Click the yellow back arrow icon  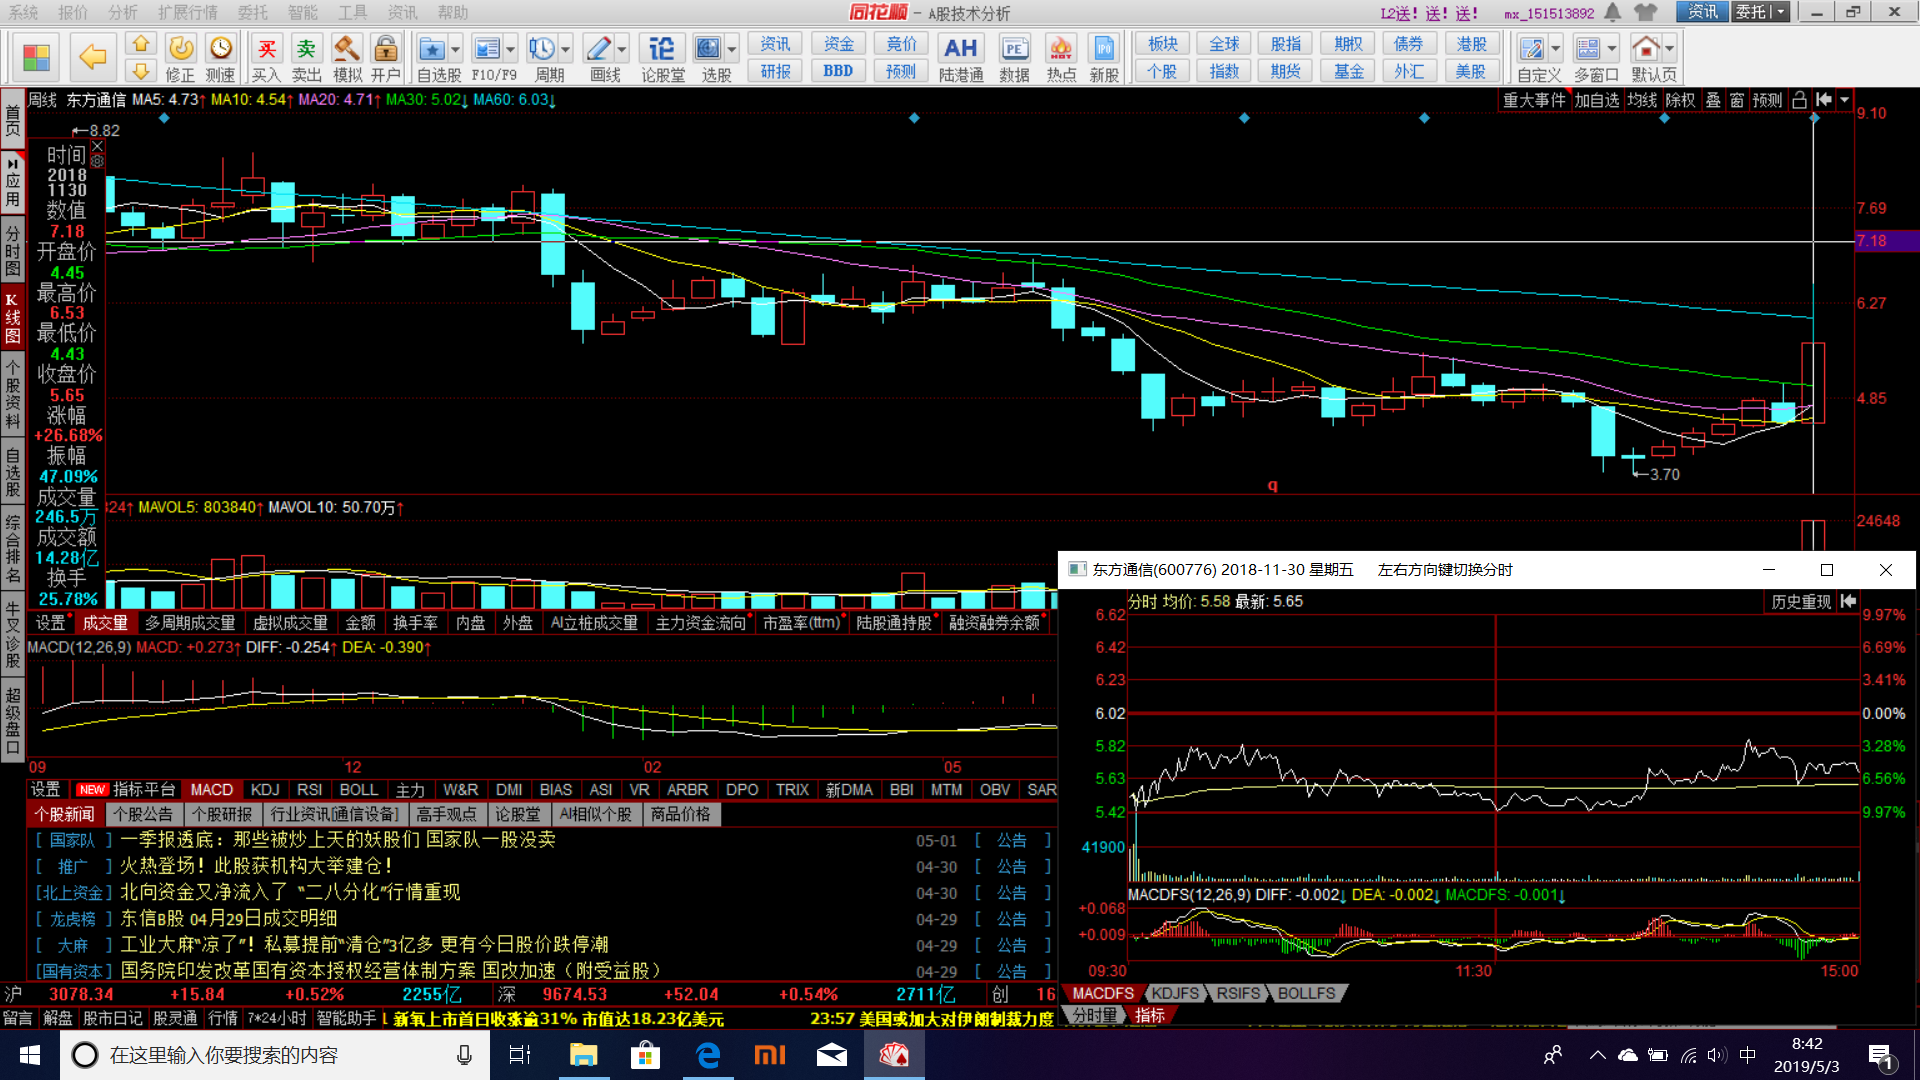coord(92,57)
